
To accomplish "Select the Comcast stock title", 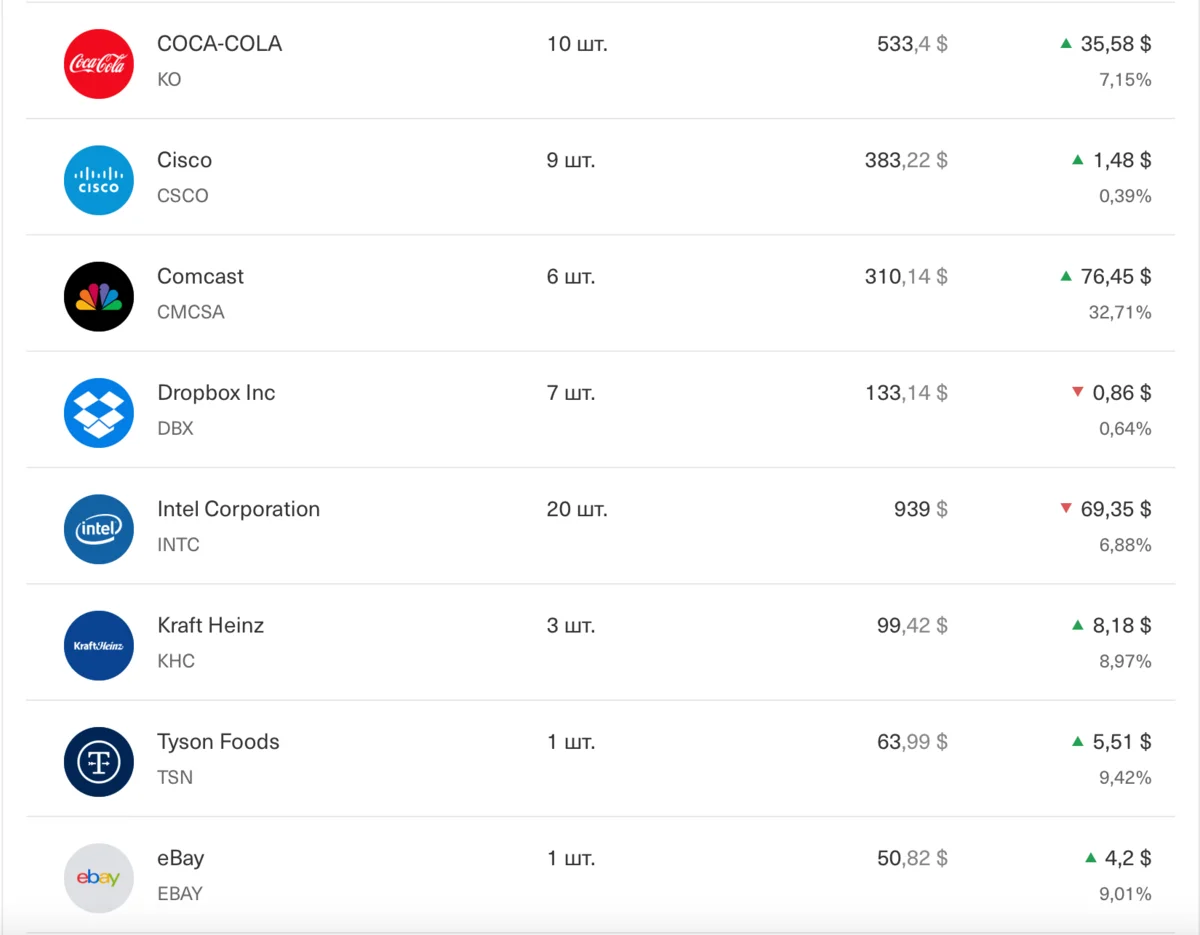I will pyautogui.click(x=200, y=277).
